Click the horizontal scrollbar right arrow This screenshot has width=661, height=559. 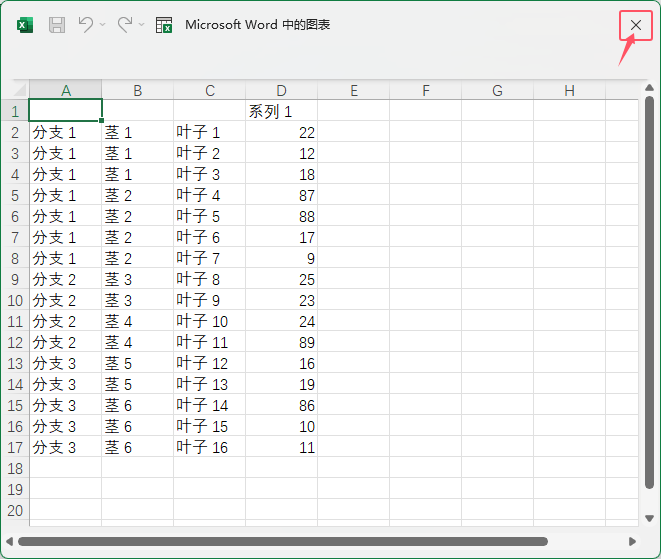point(632,541)
